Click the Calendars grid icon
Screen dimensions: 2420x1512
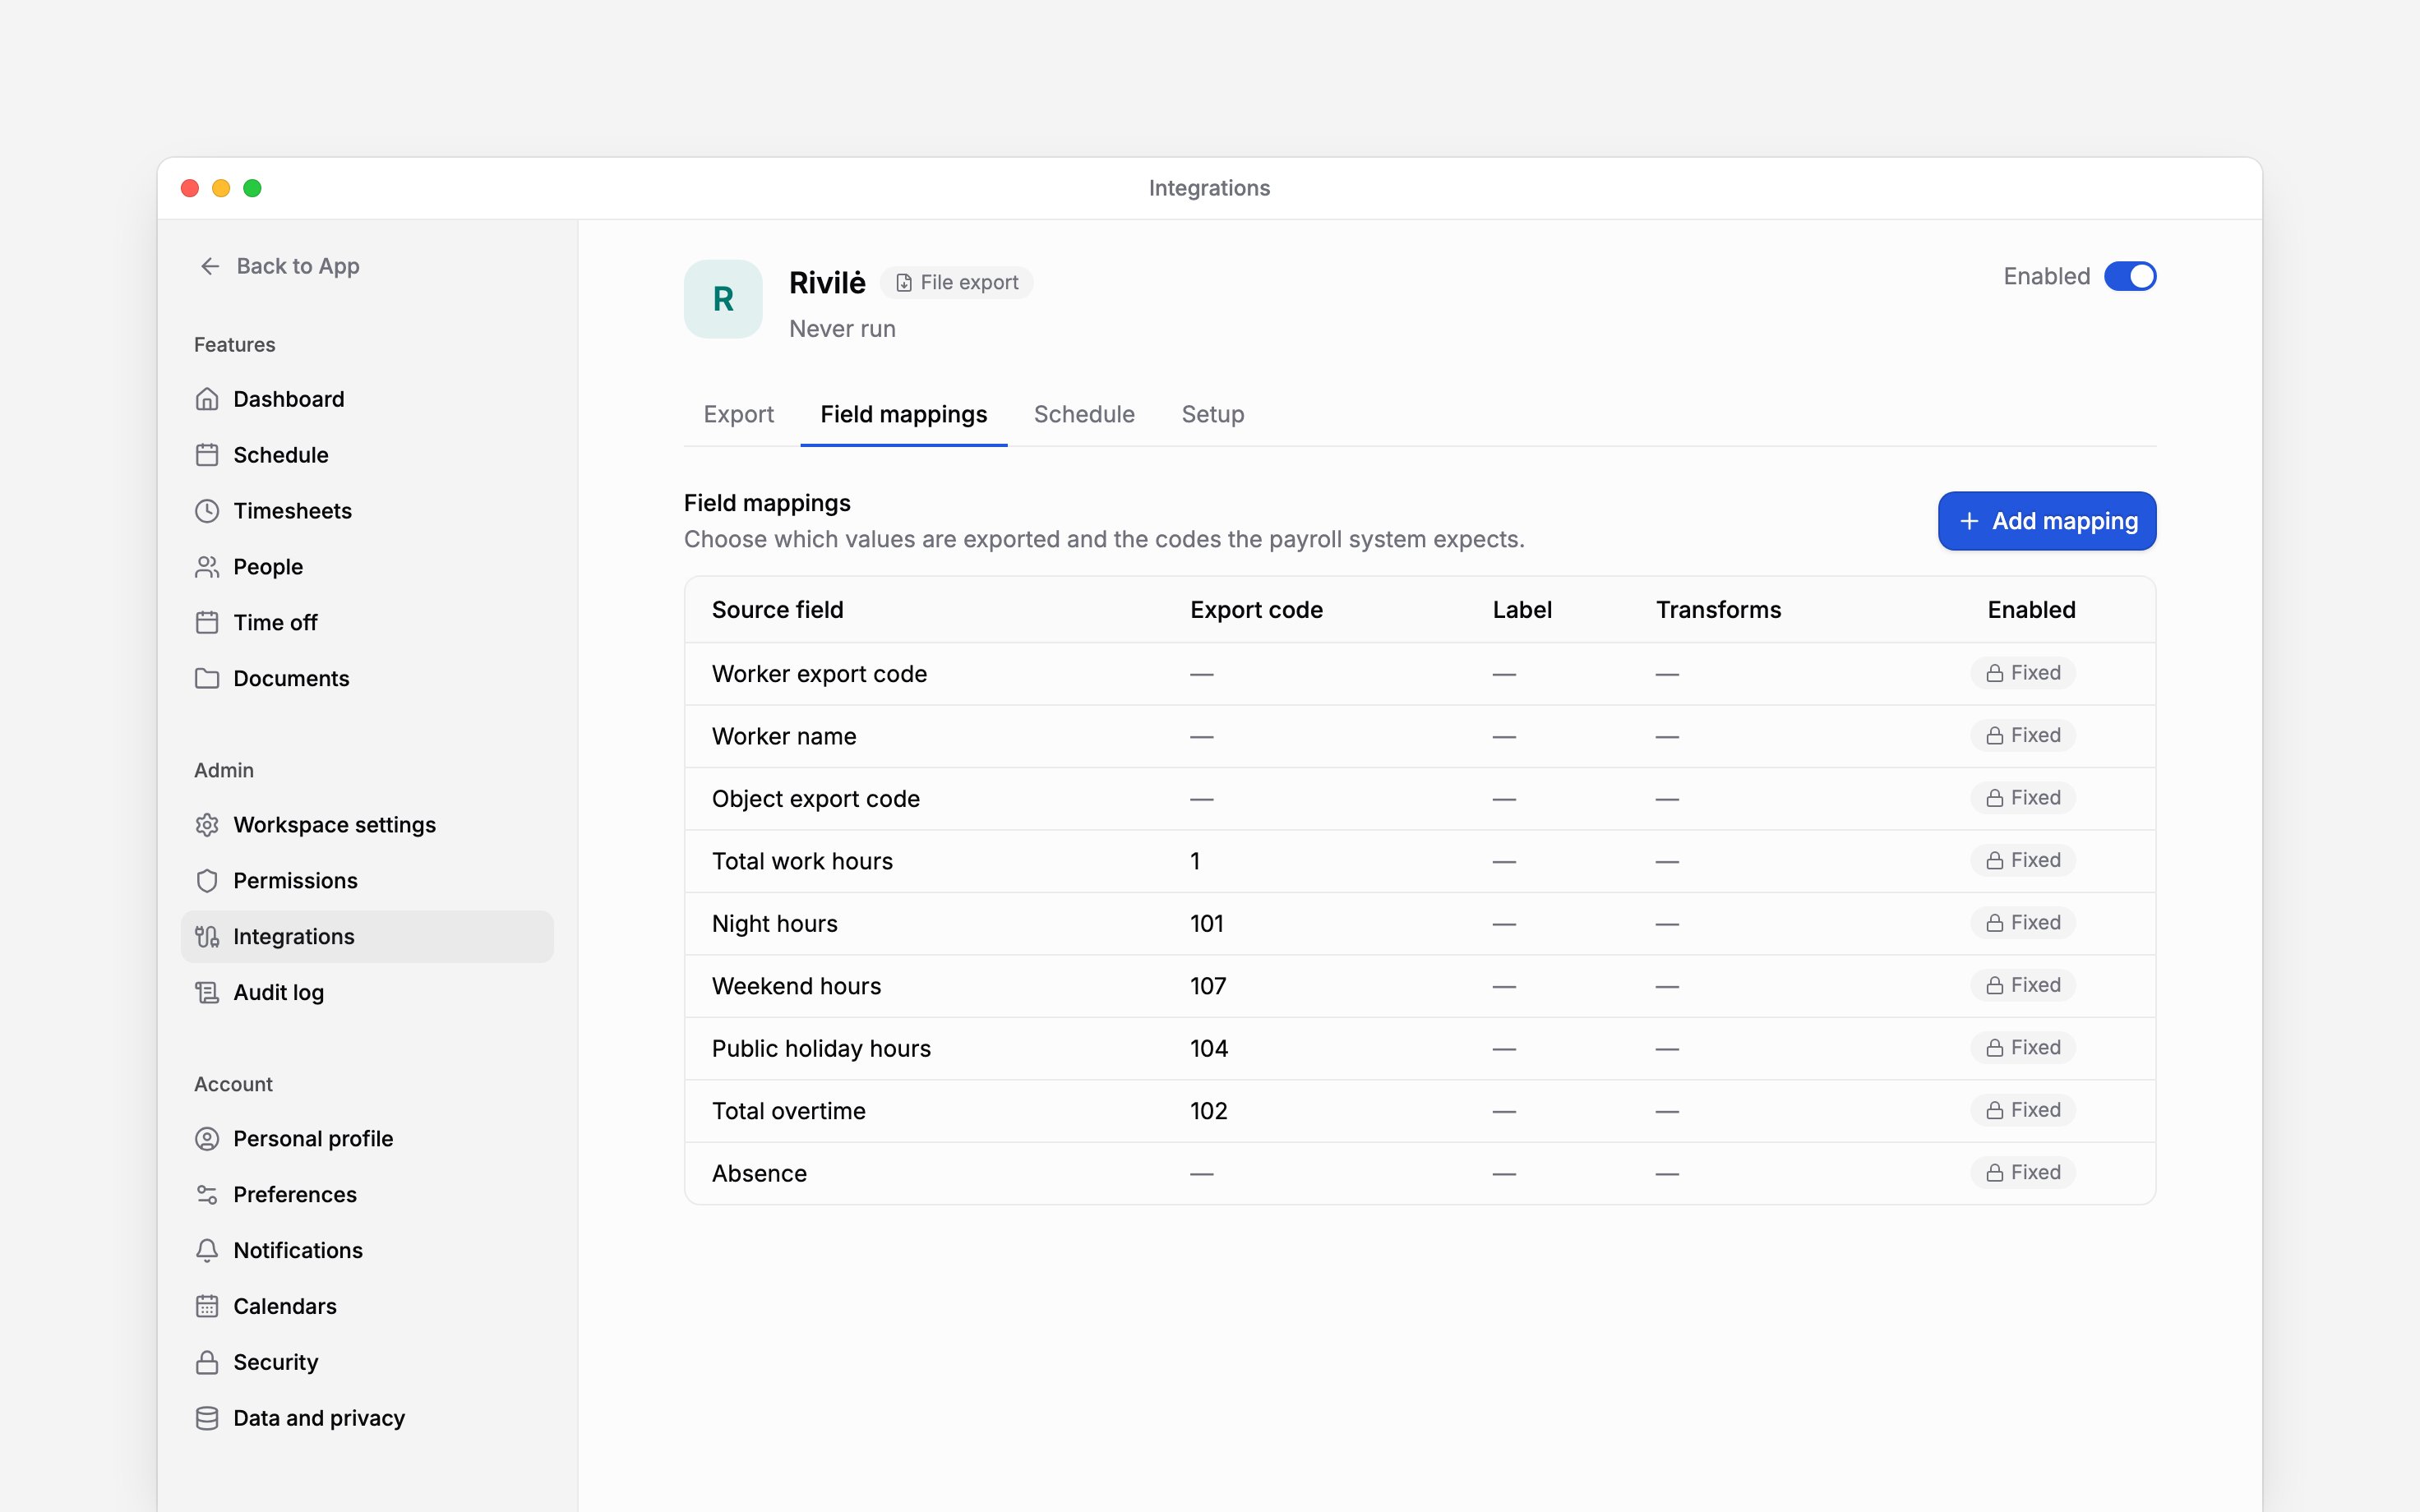(x=207, y=1307)
